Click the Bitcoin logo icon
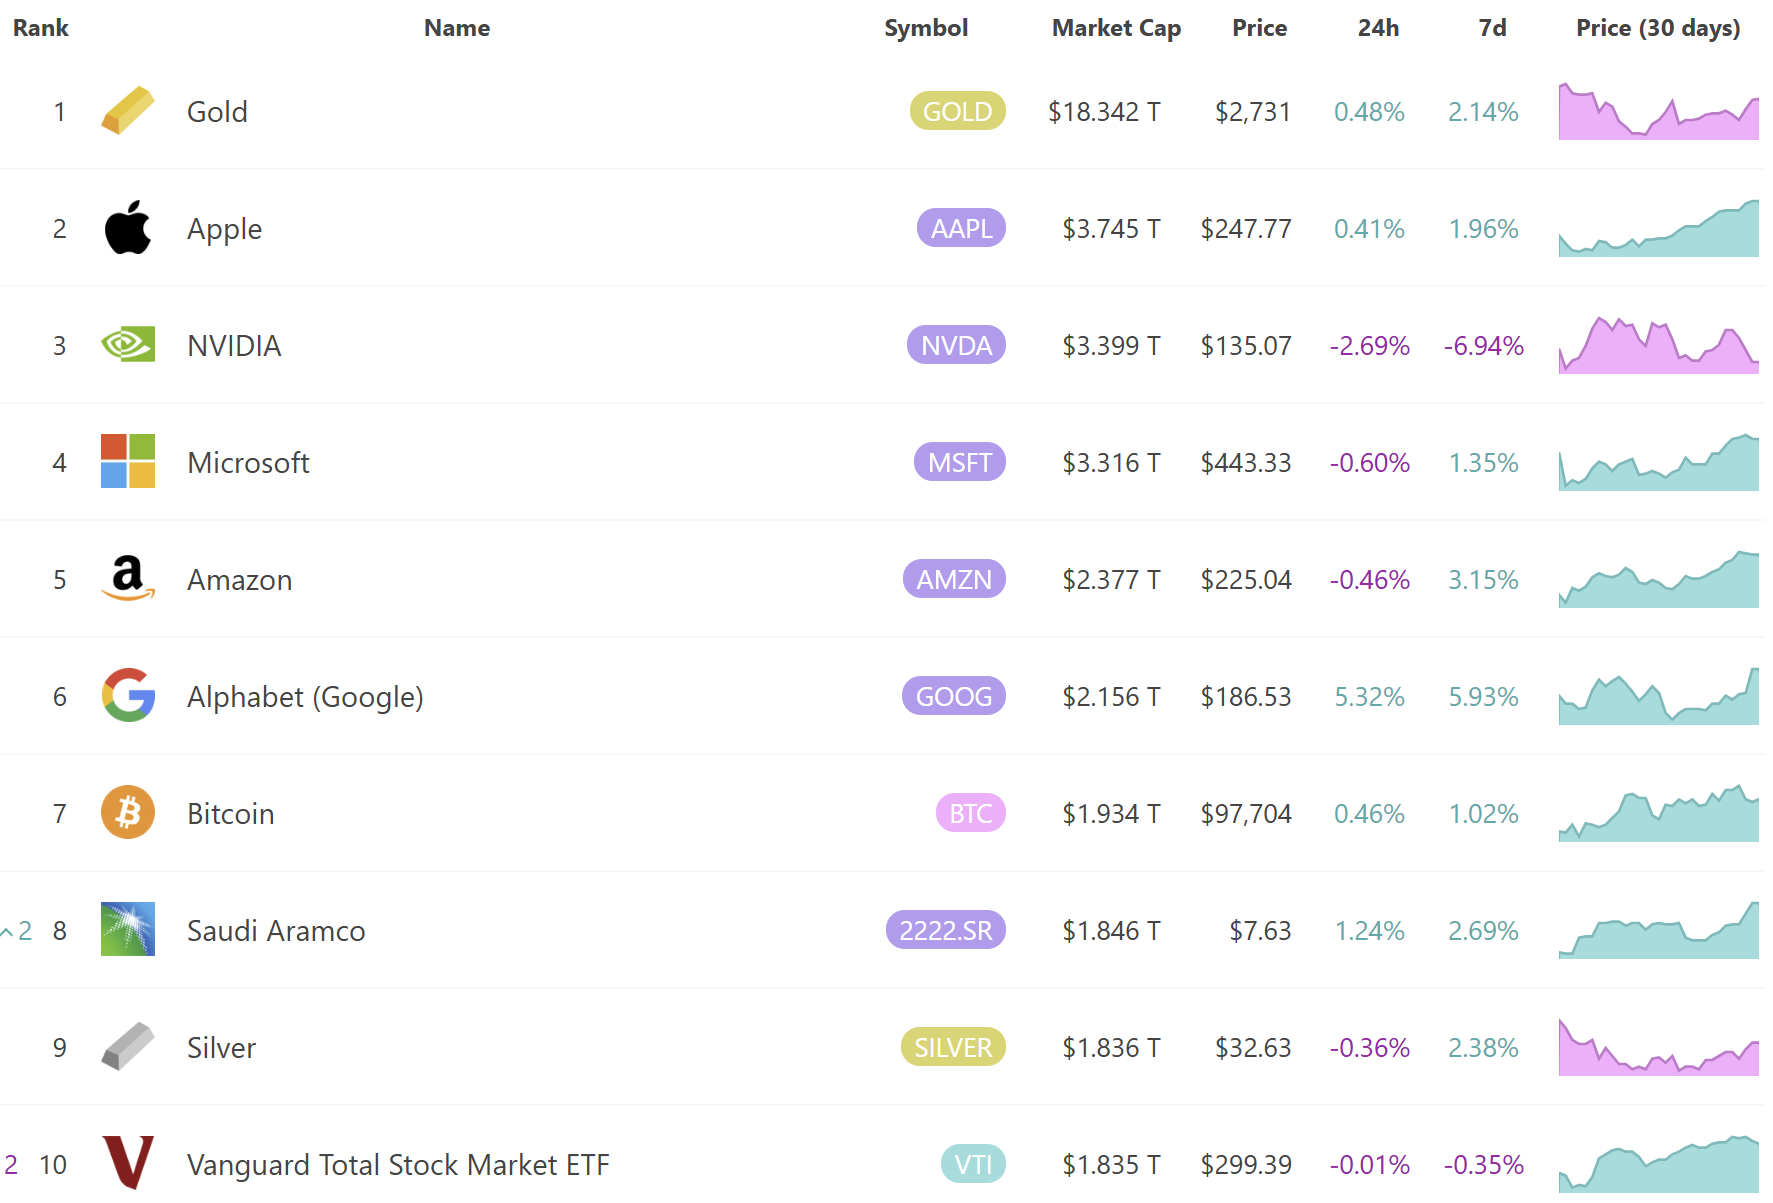Image resolution: width=1773 pixels, height=1203 pixels. [x=128, y=812]
